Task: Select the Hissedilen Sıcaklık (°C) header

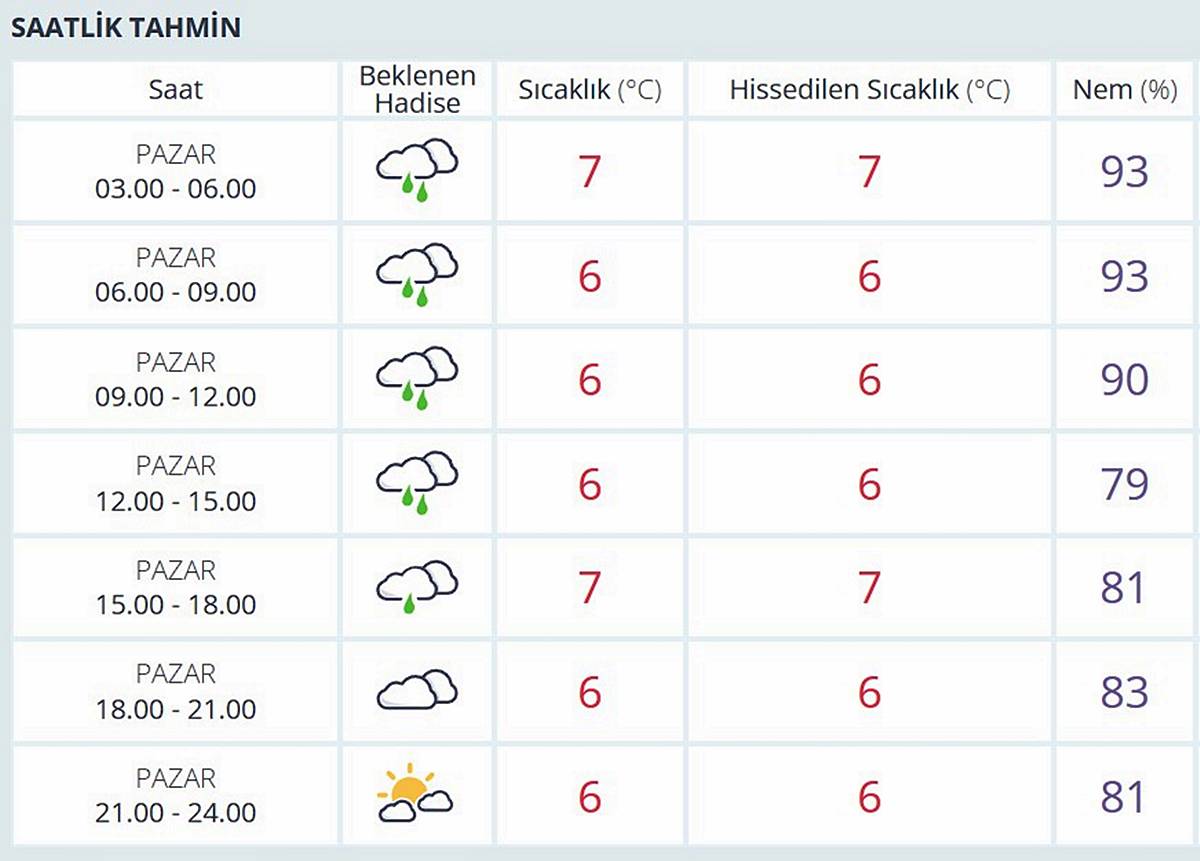Action: coord(869,89)
